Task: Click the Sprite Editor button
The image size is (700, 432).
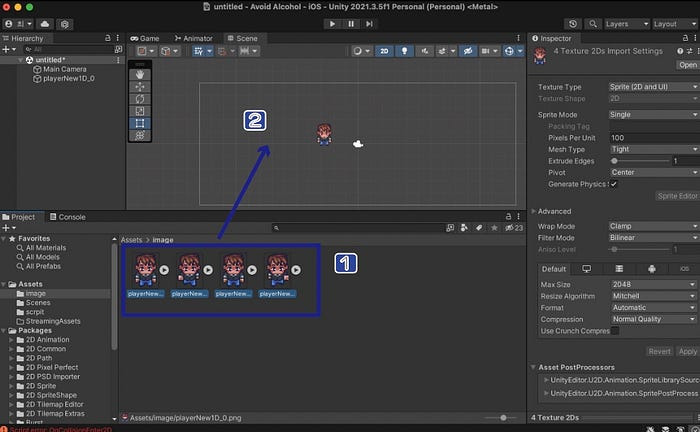Action: click(677, 198)
